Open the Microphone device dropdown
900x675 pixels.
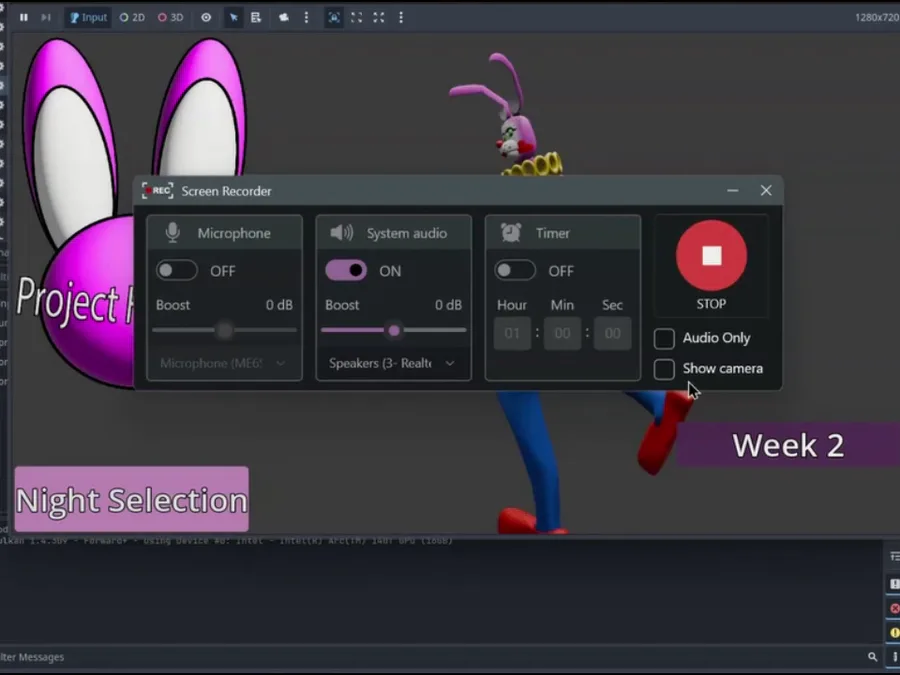tap(224, 363)
